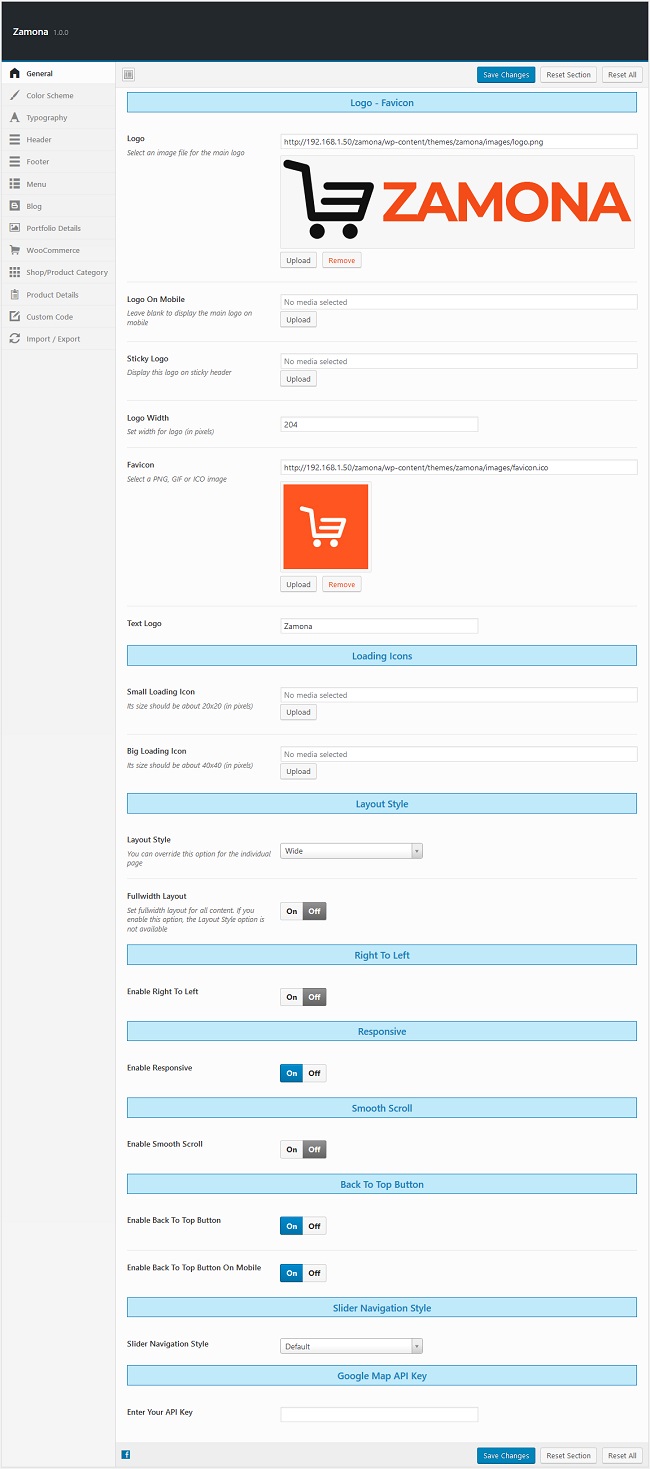Upload a Big Loading Icon
650x1469 pixels.
[x=298, y=771]
